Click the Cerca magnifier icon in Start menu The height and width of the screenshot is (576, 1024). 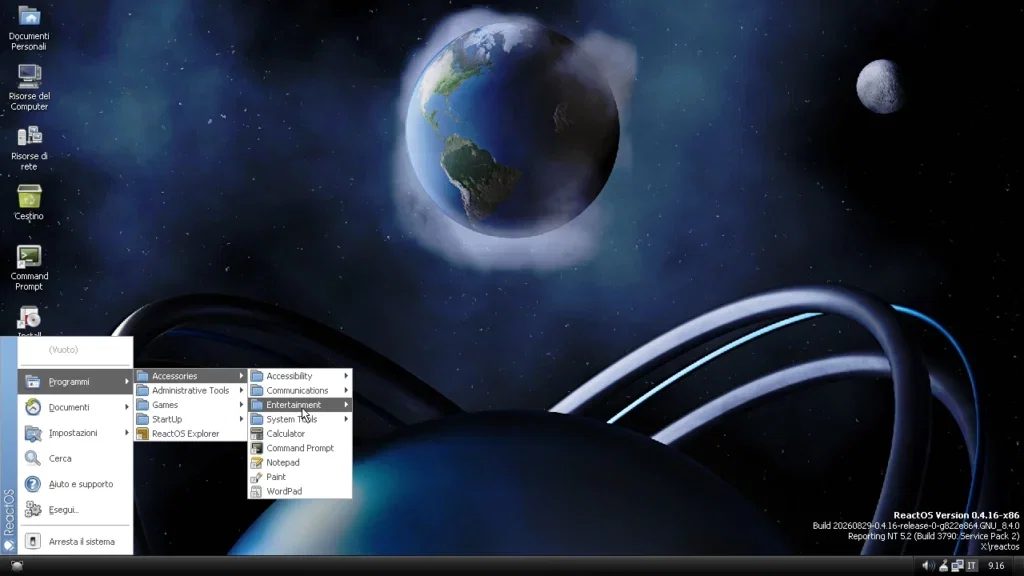point(33,458)
